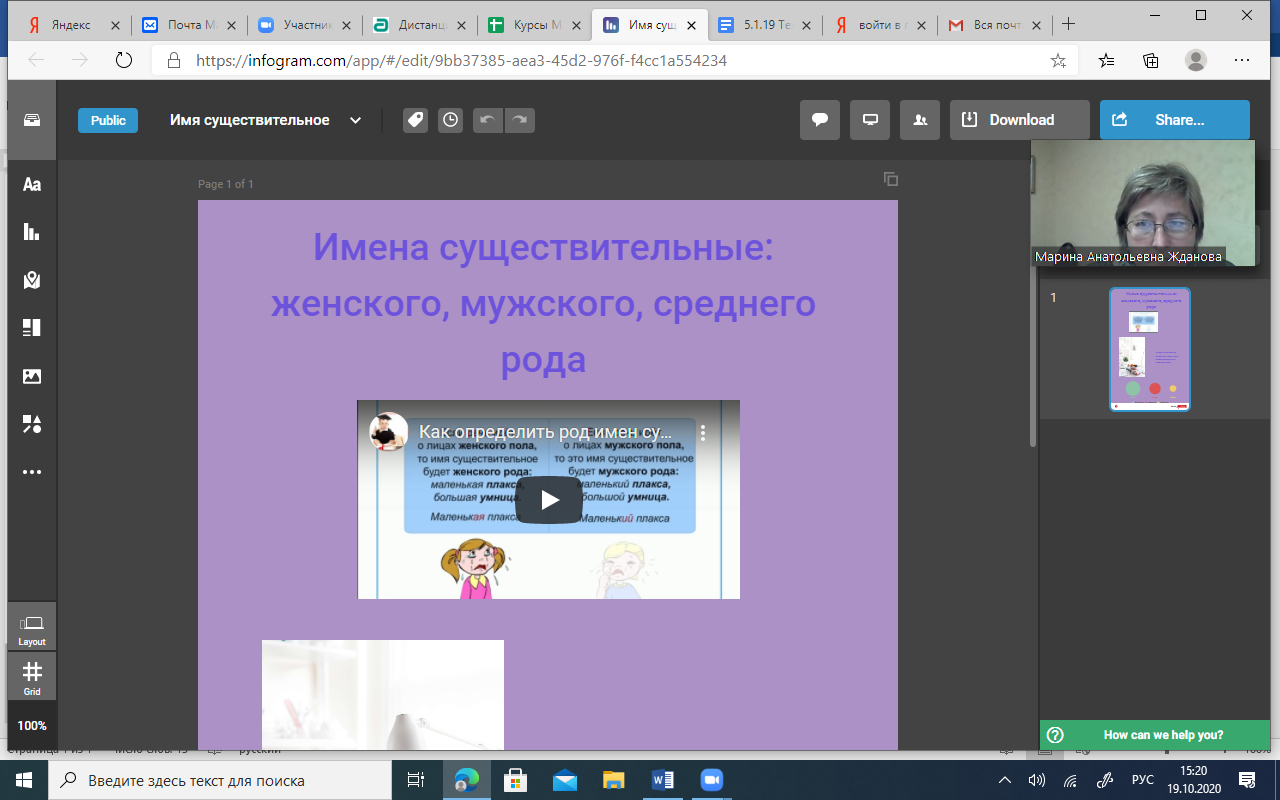This screenshot has height=800, width=1280.
Task: Play the embedded YouTube video
Action: tap(549, 499)
